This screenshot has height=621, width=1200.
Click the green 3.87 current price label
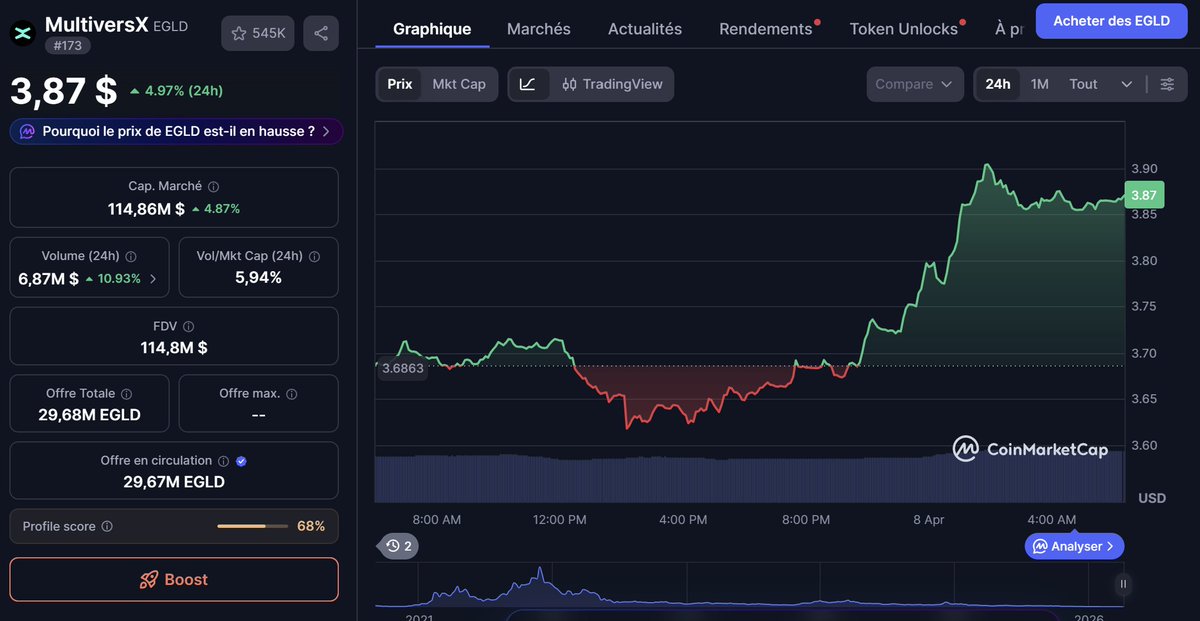[1144, 195]
